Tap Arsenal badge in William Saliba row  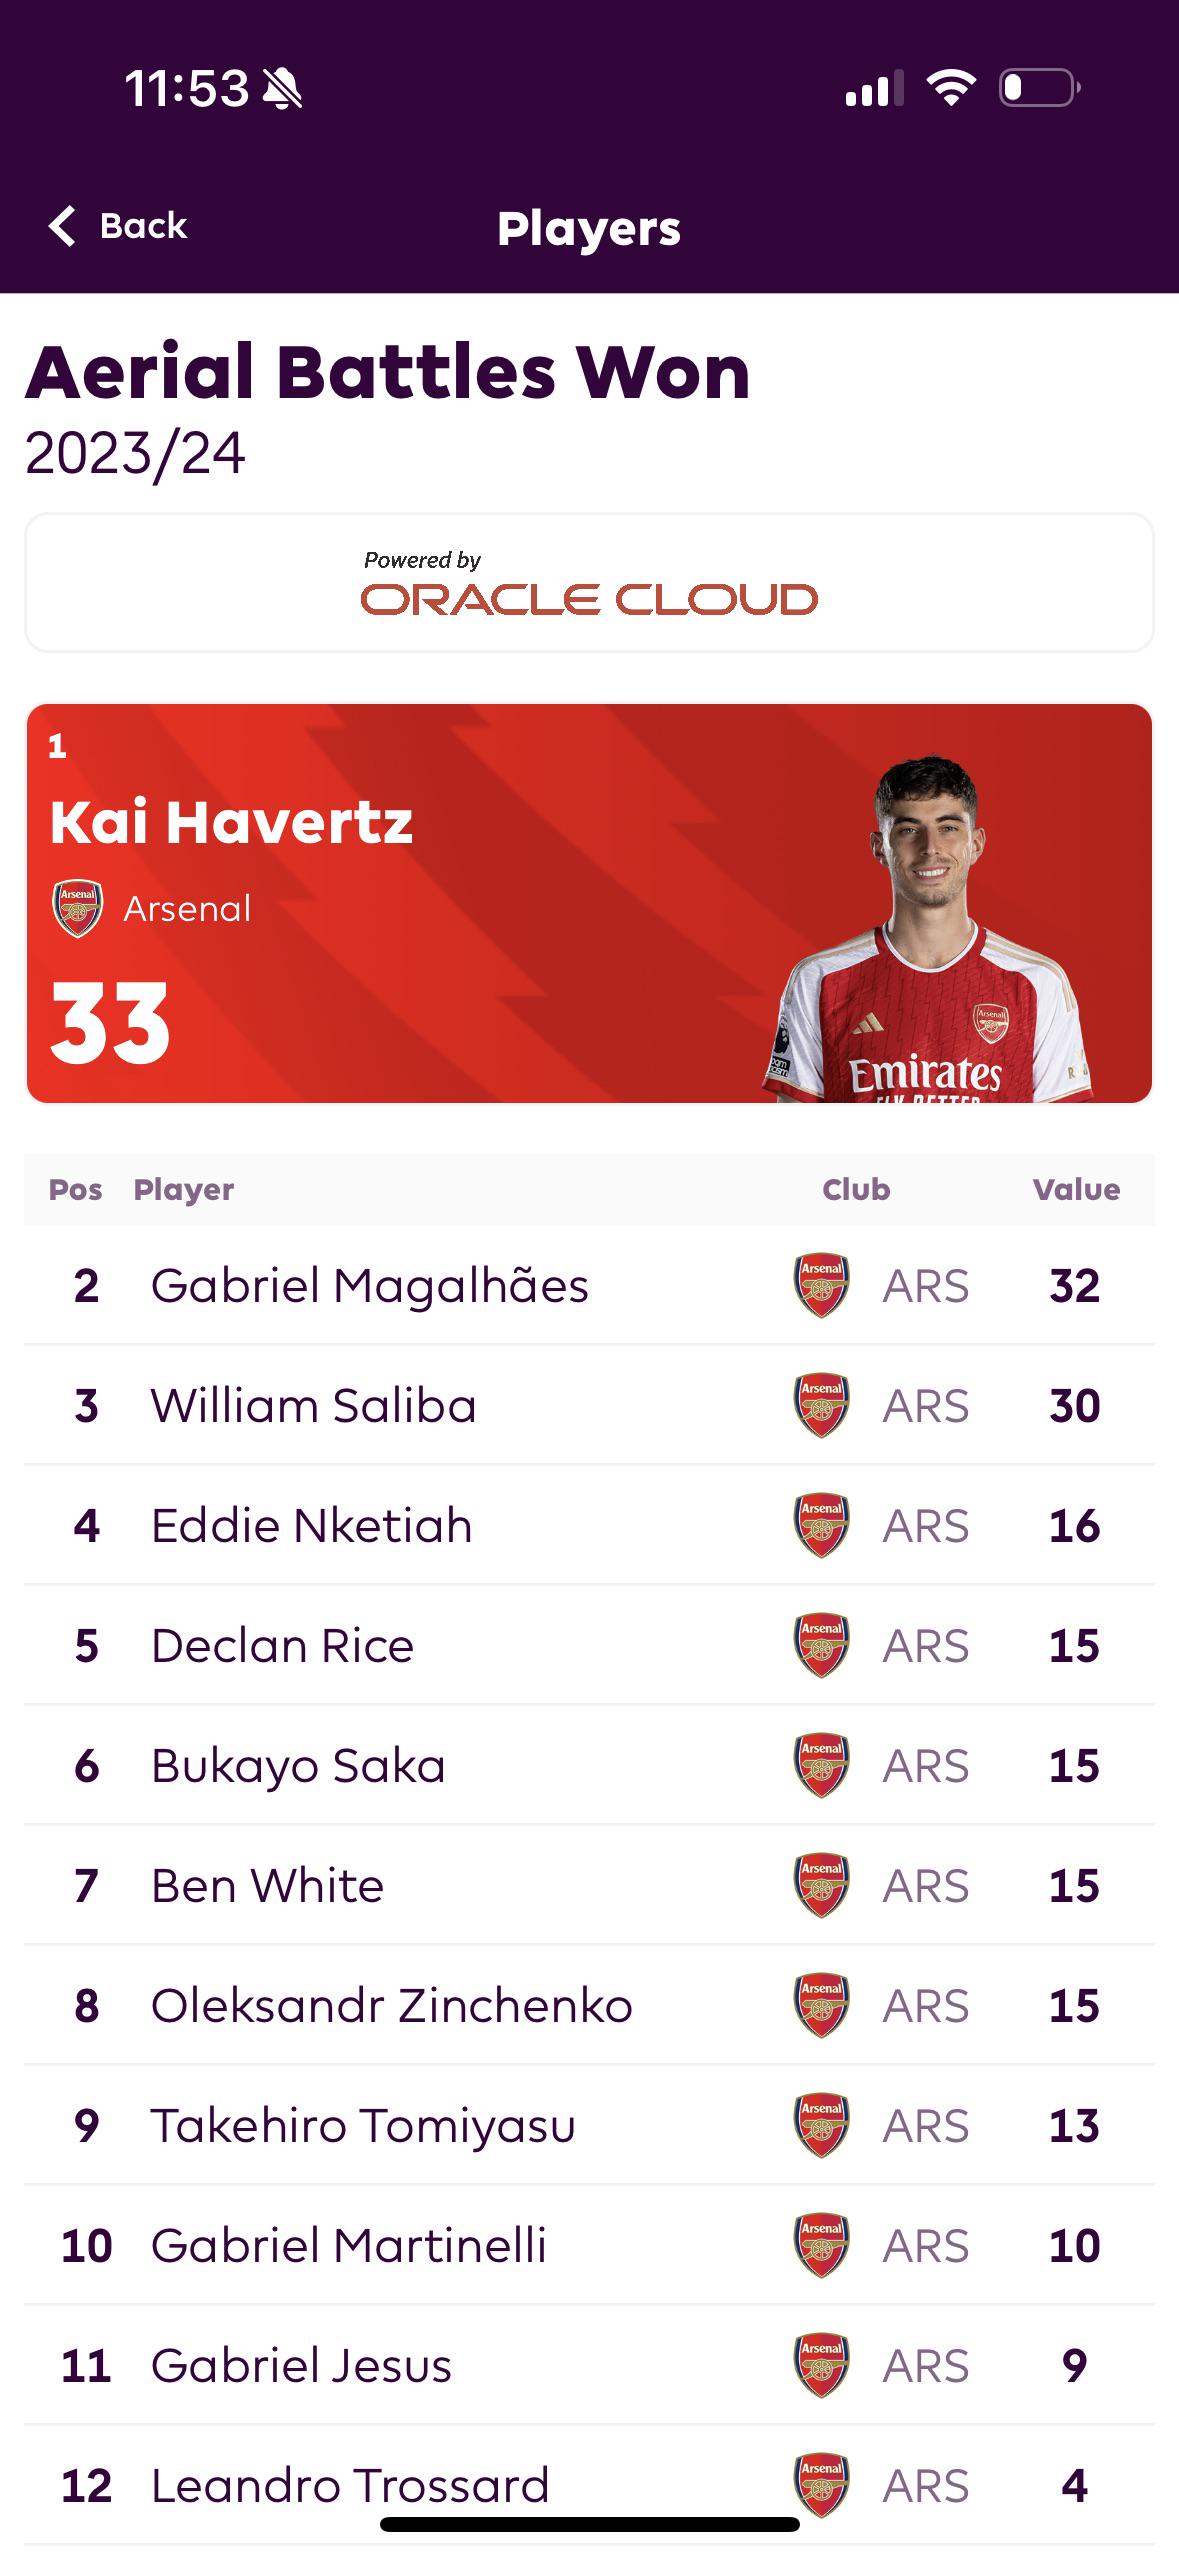pos(821,1405)
